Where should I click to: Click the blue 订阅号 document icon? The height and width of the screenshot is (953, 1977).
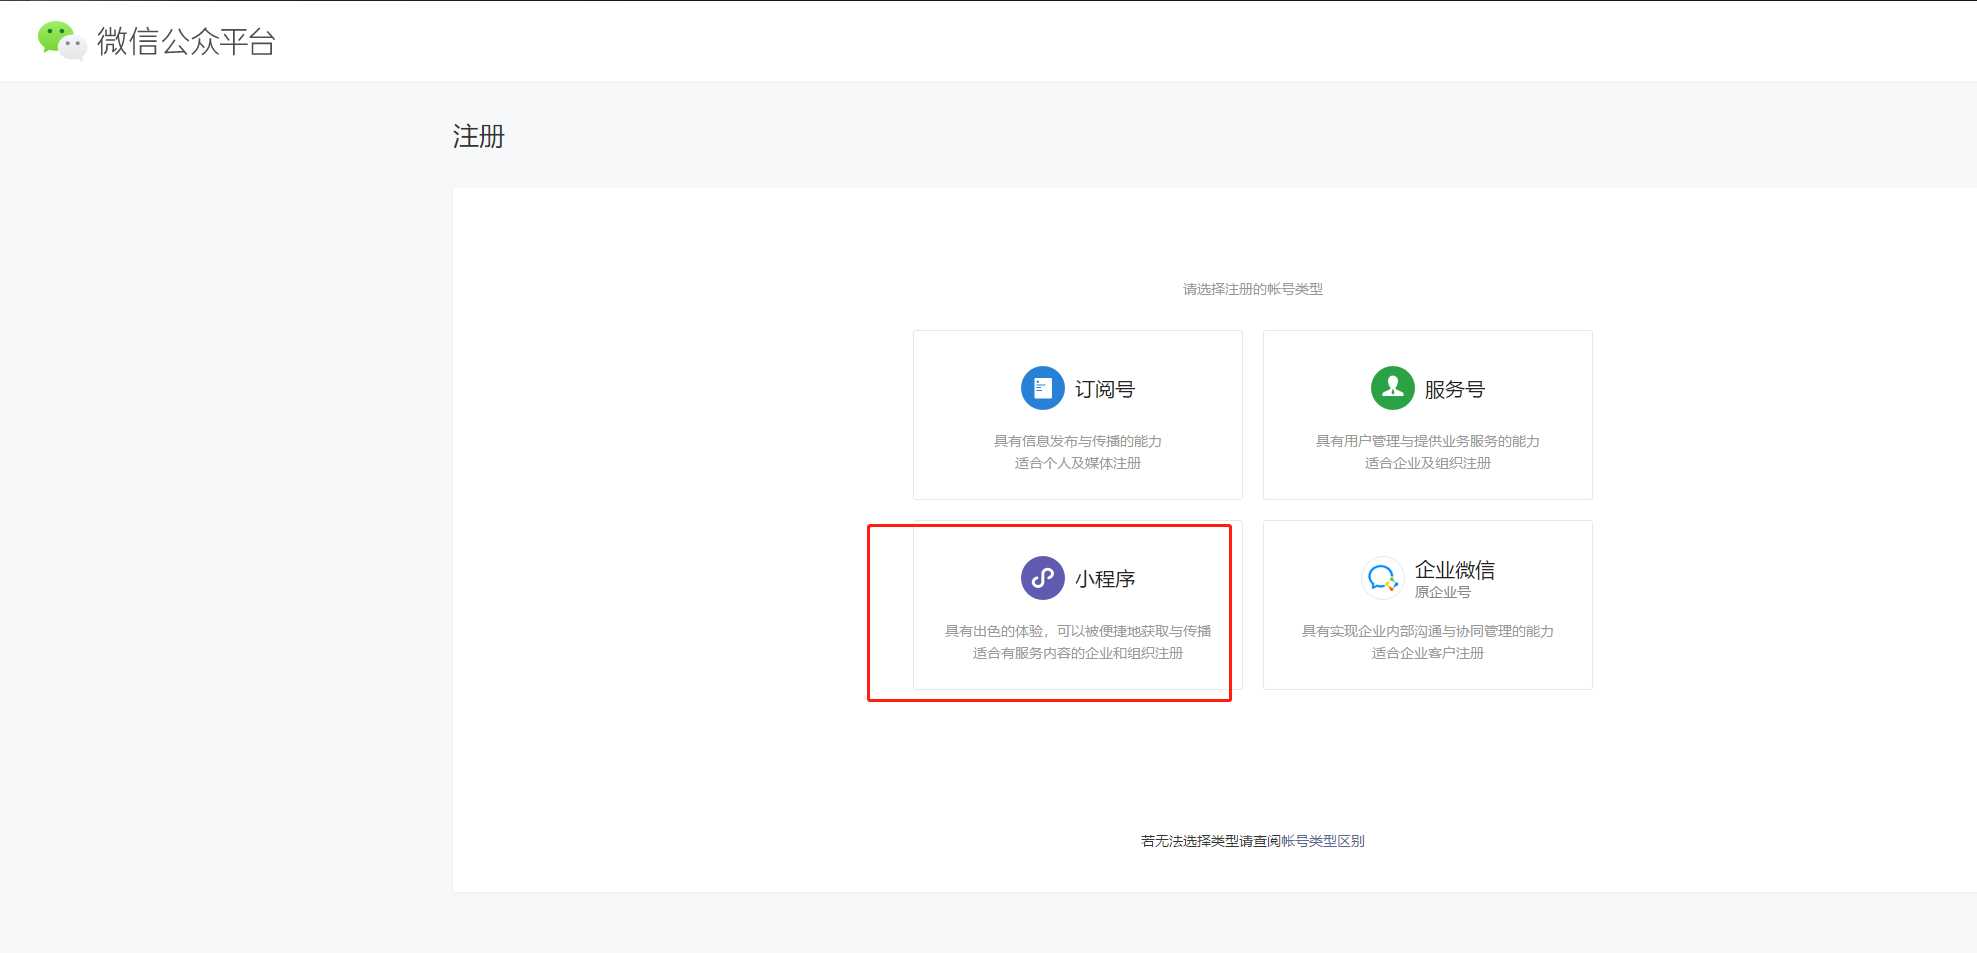click(1042, 388)
